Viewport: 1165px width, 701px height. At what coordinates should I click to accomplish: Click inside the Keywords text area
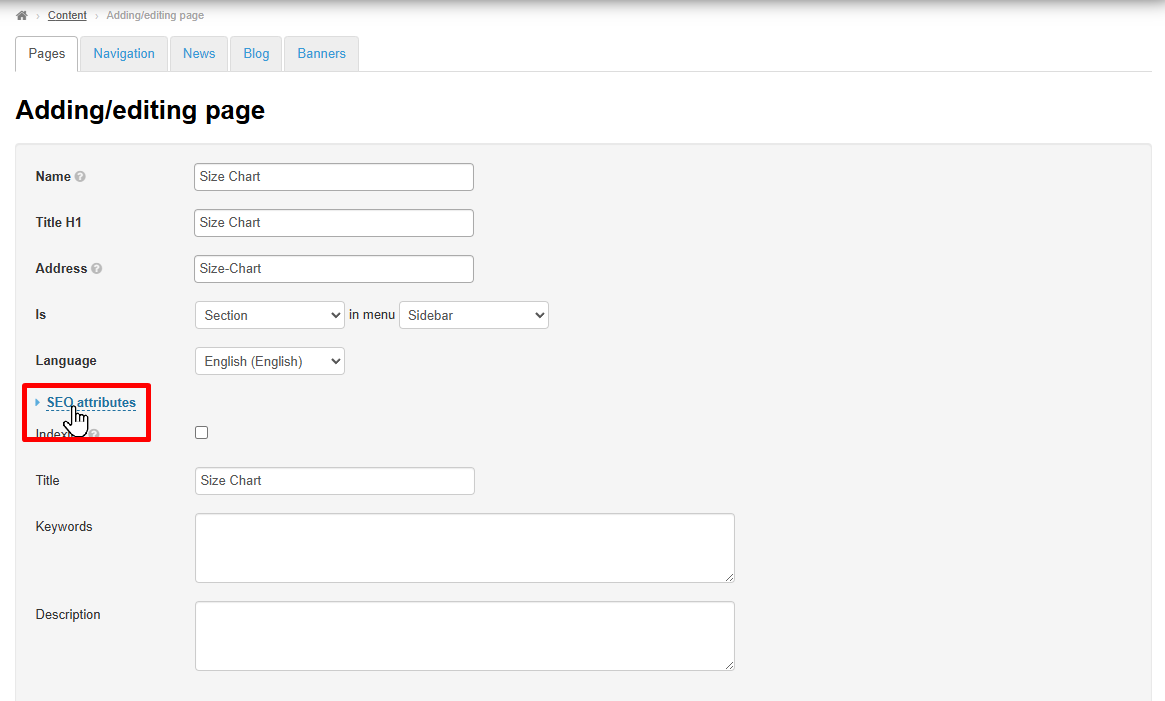tap(464, 548)
